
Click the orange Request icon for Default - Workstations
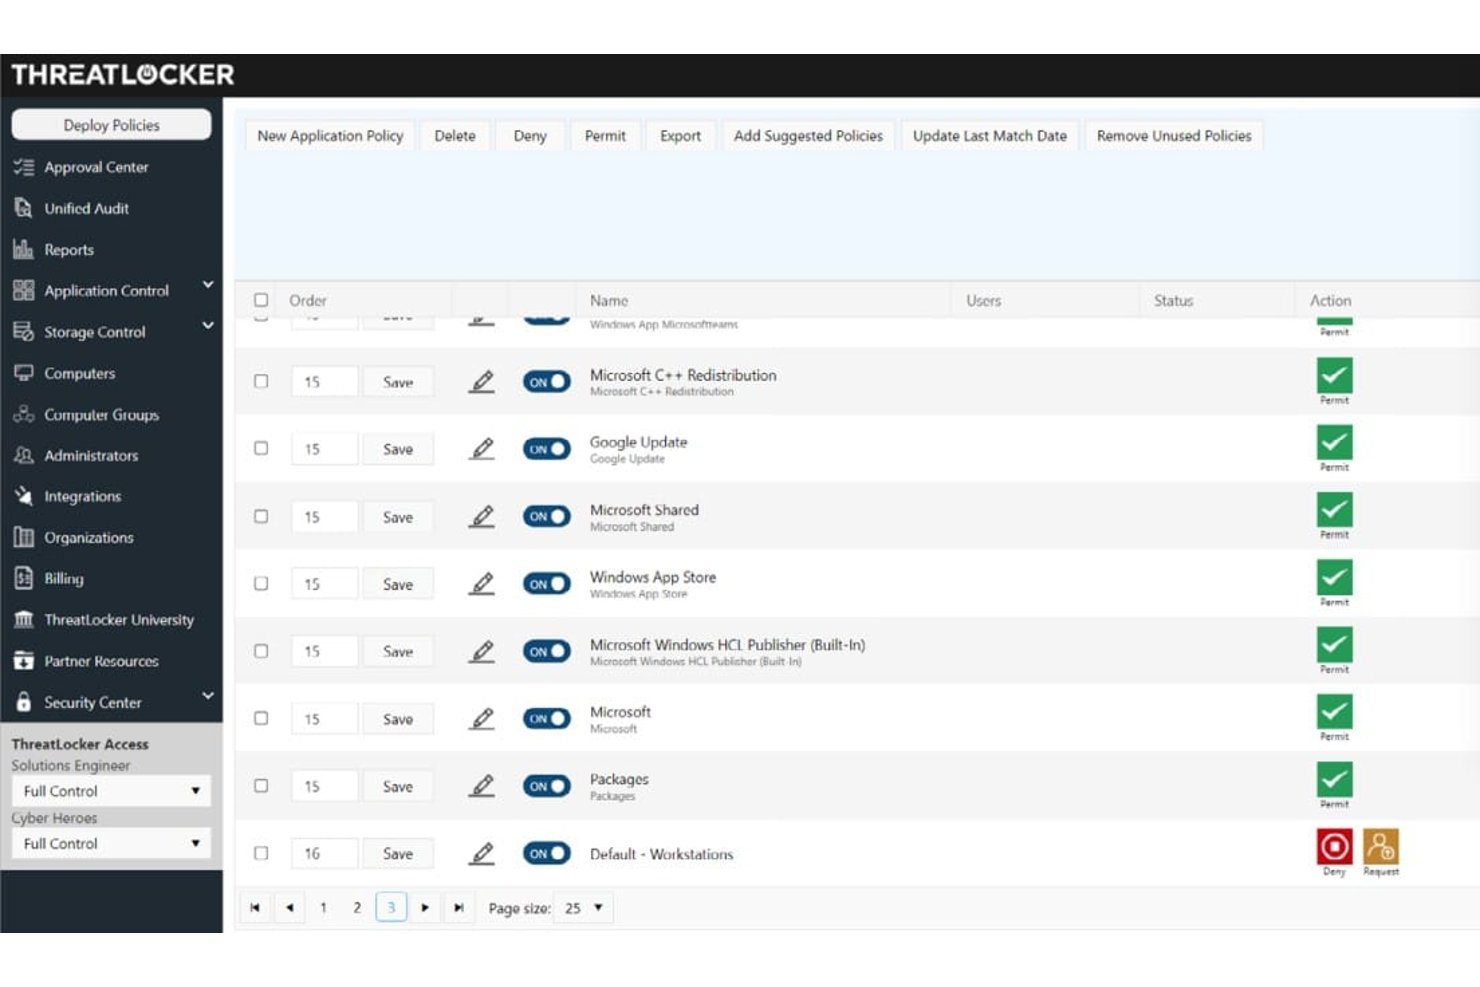(1381, 846)
